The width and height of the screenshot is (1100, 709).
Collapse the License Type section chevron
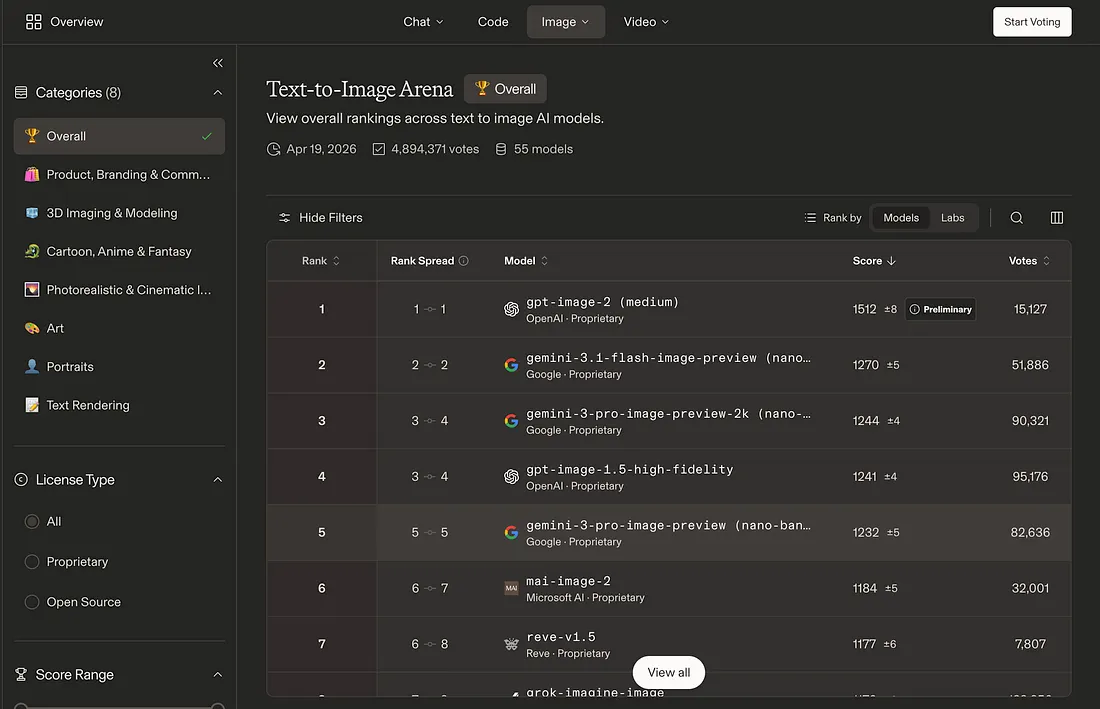(217, 480)
